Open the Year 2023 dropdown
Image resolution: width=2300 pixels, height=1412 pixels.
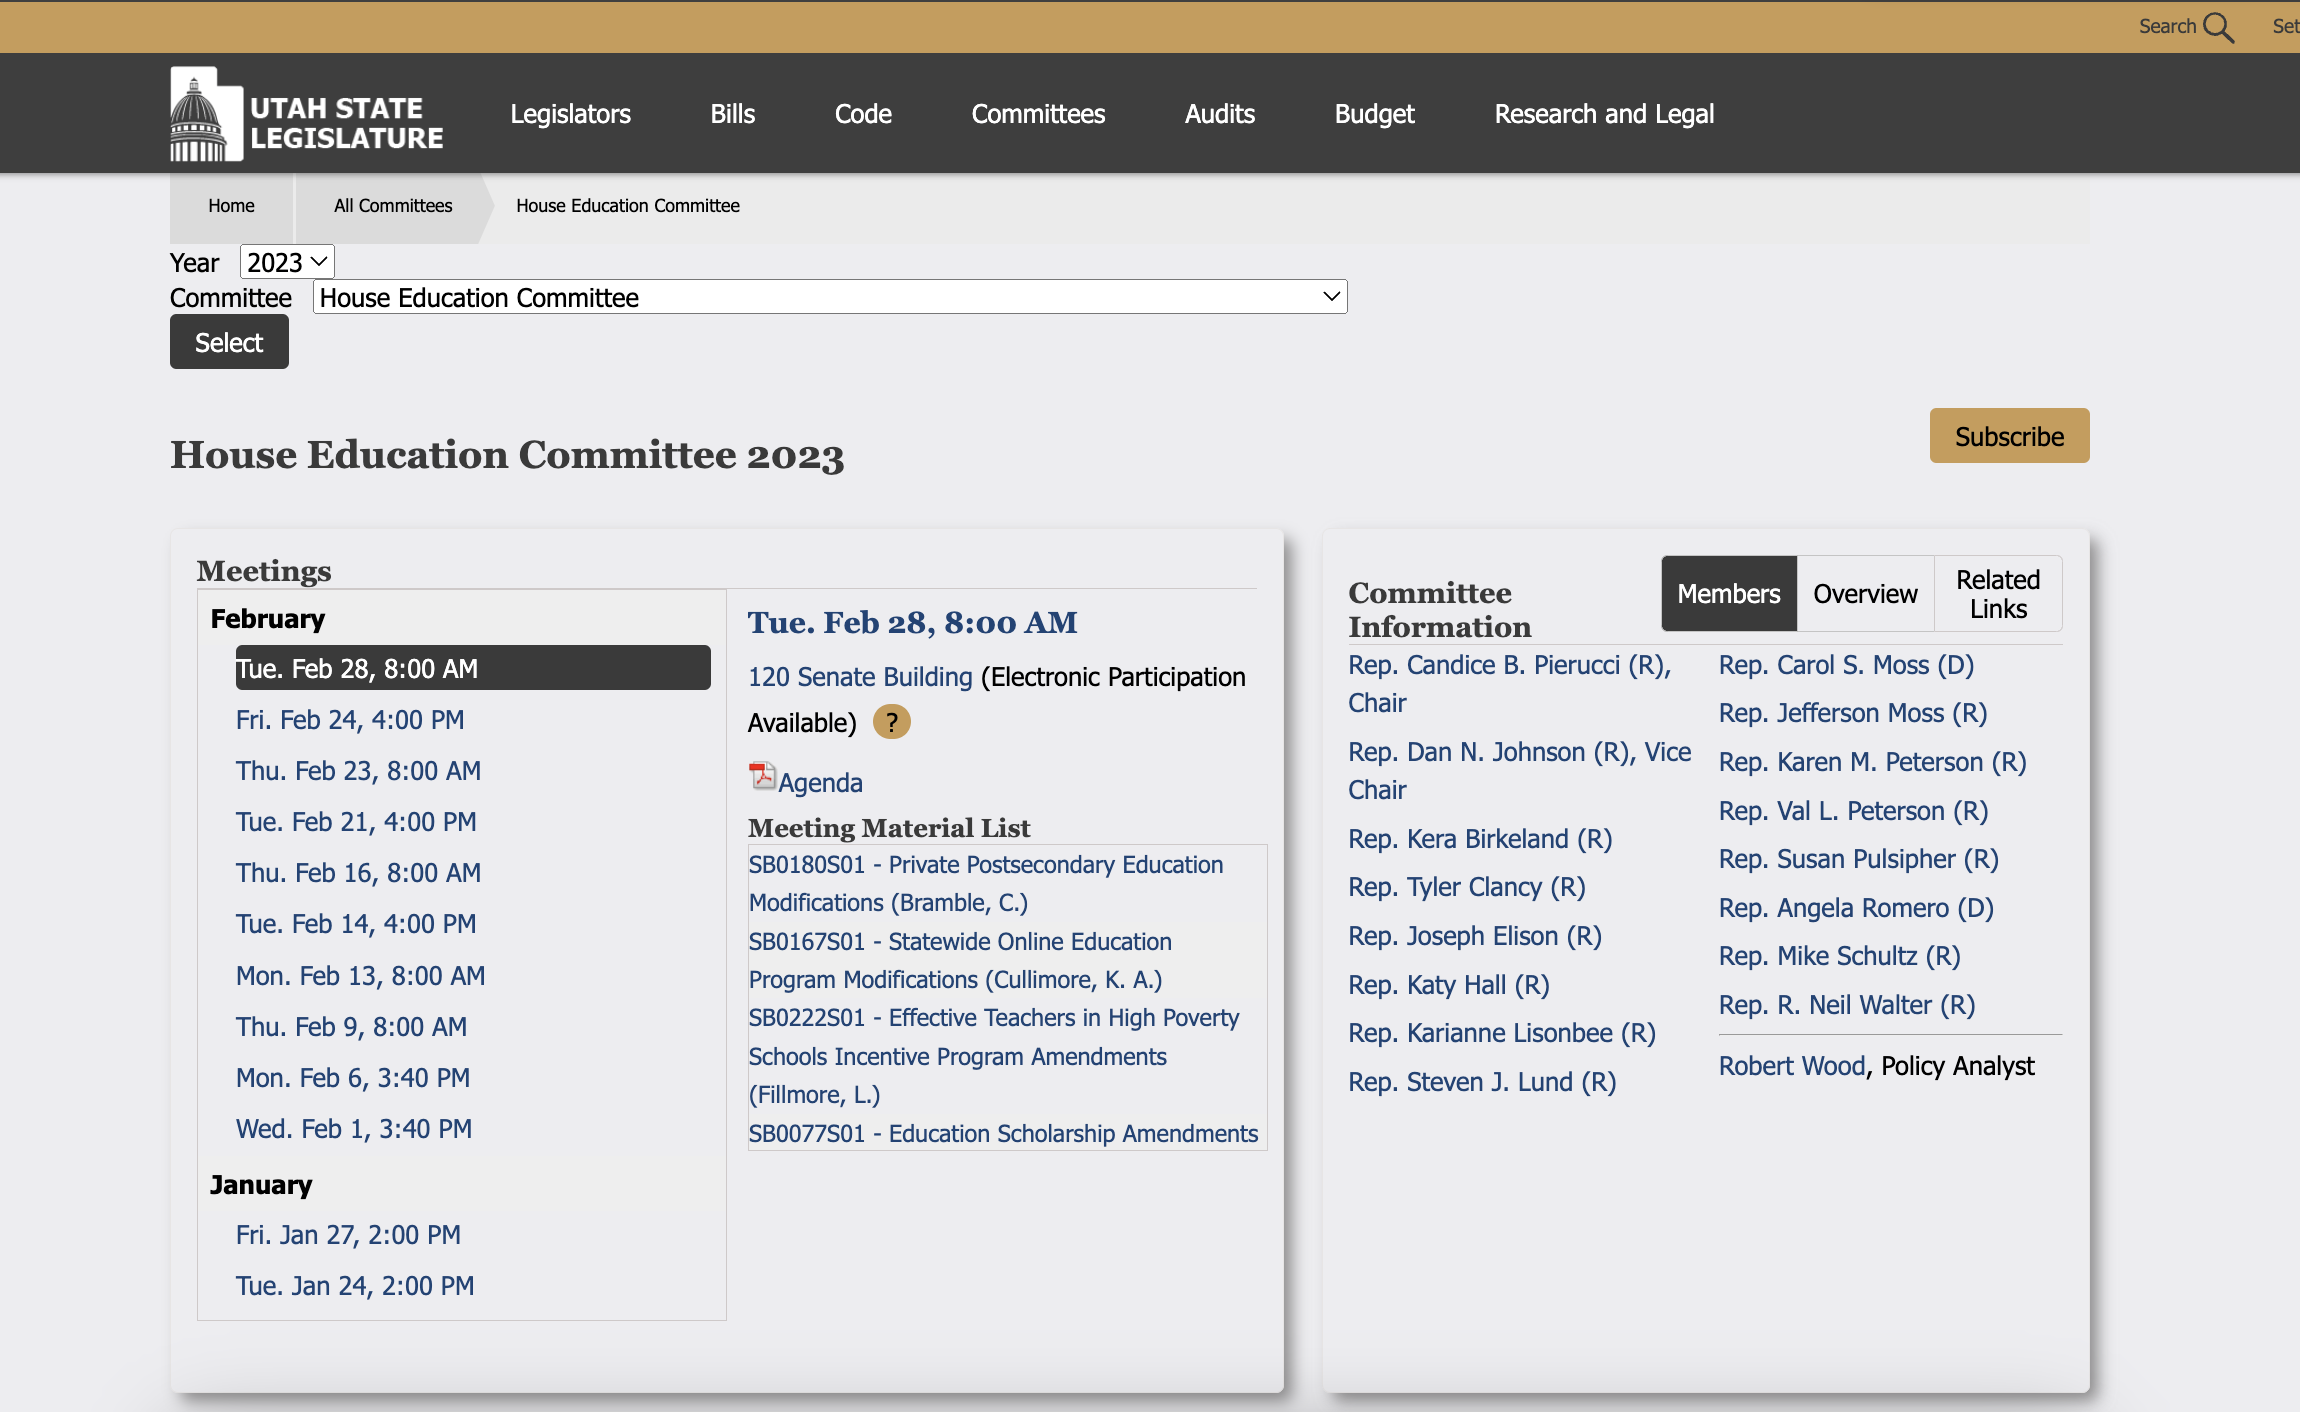[287, 262]
